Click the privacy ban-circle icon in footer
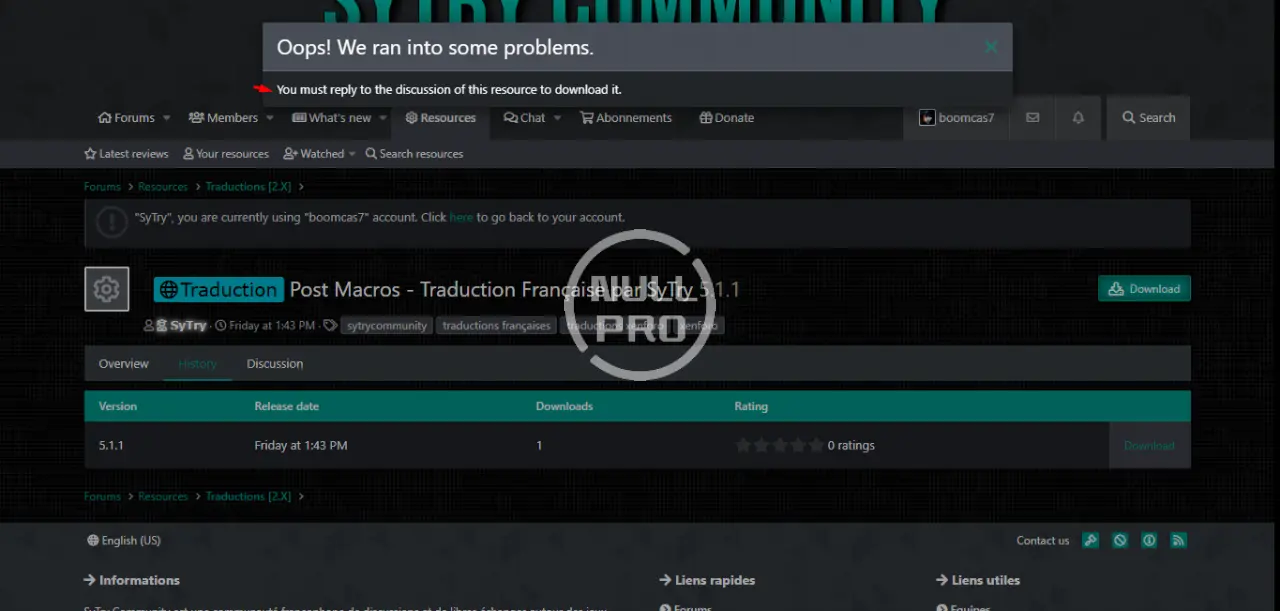Screen dimensions: 1280x611 pos(1120,540)
